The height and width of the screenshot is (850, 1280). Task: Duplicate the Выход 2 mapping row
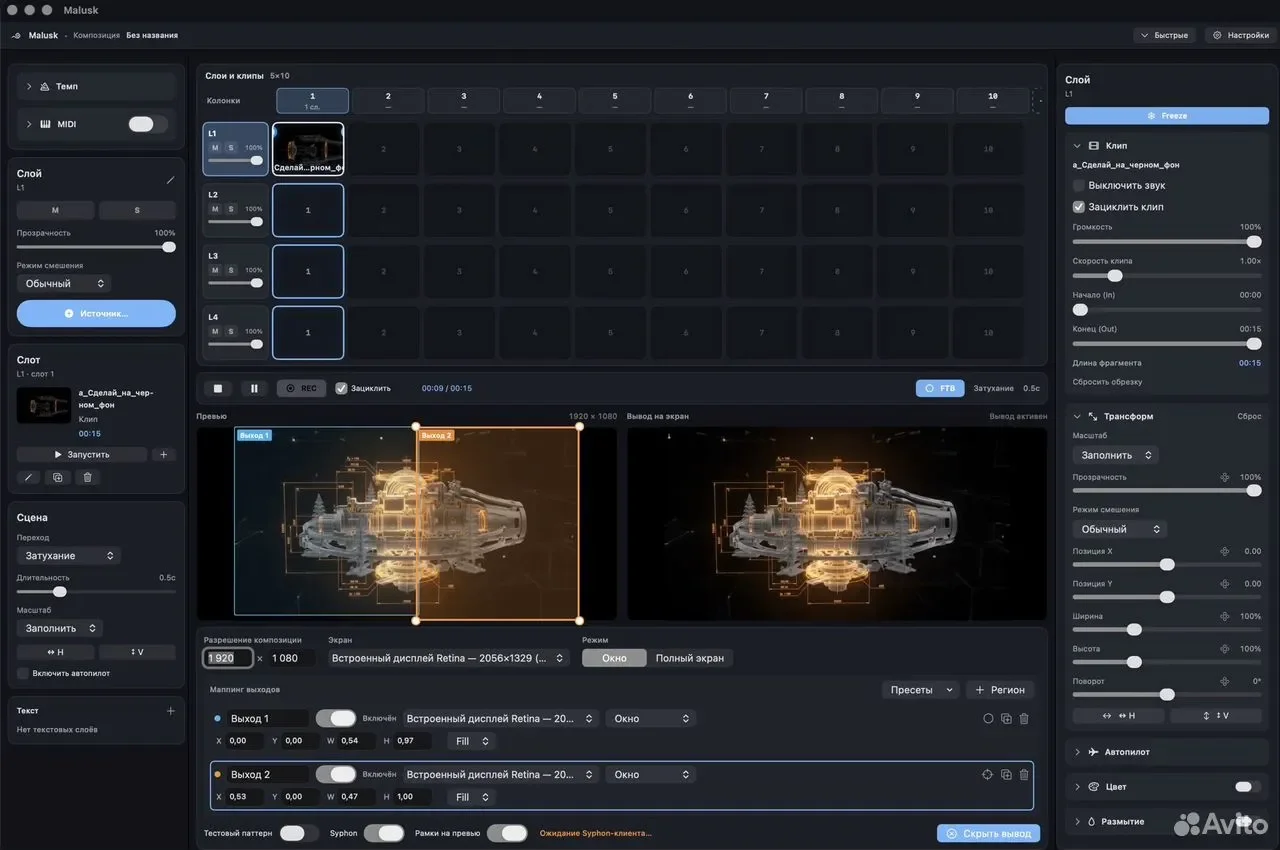pyautogui.click(x=1006, y=774)
